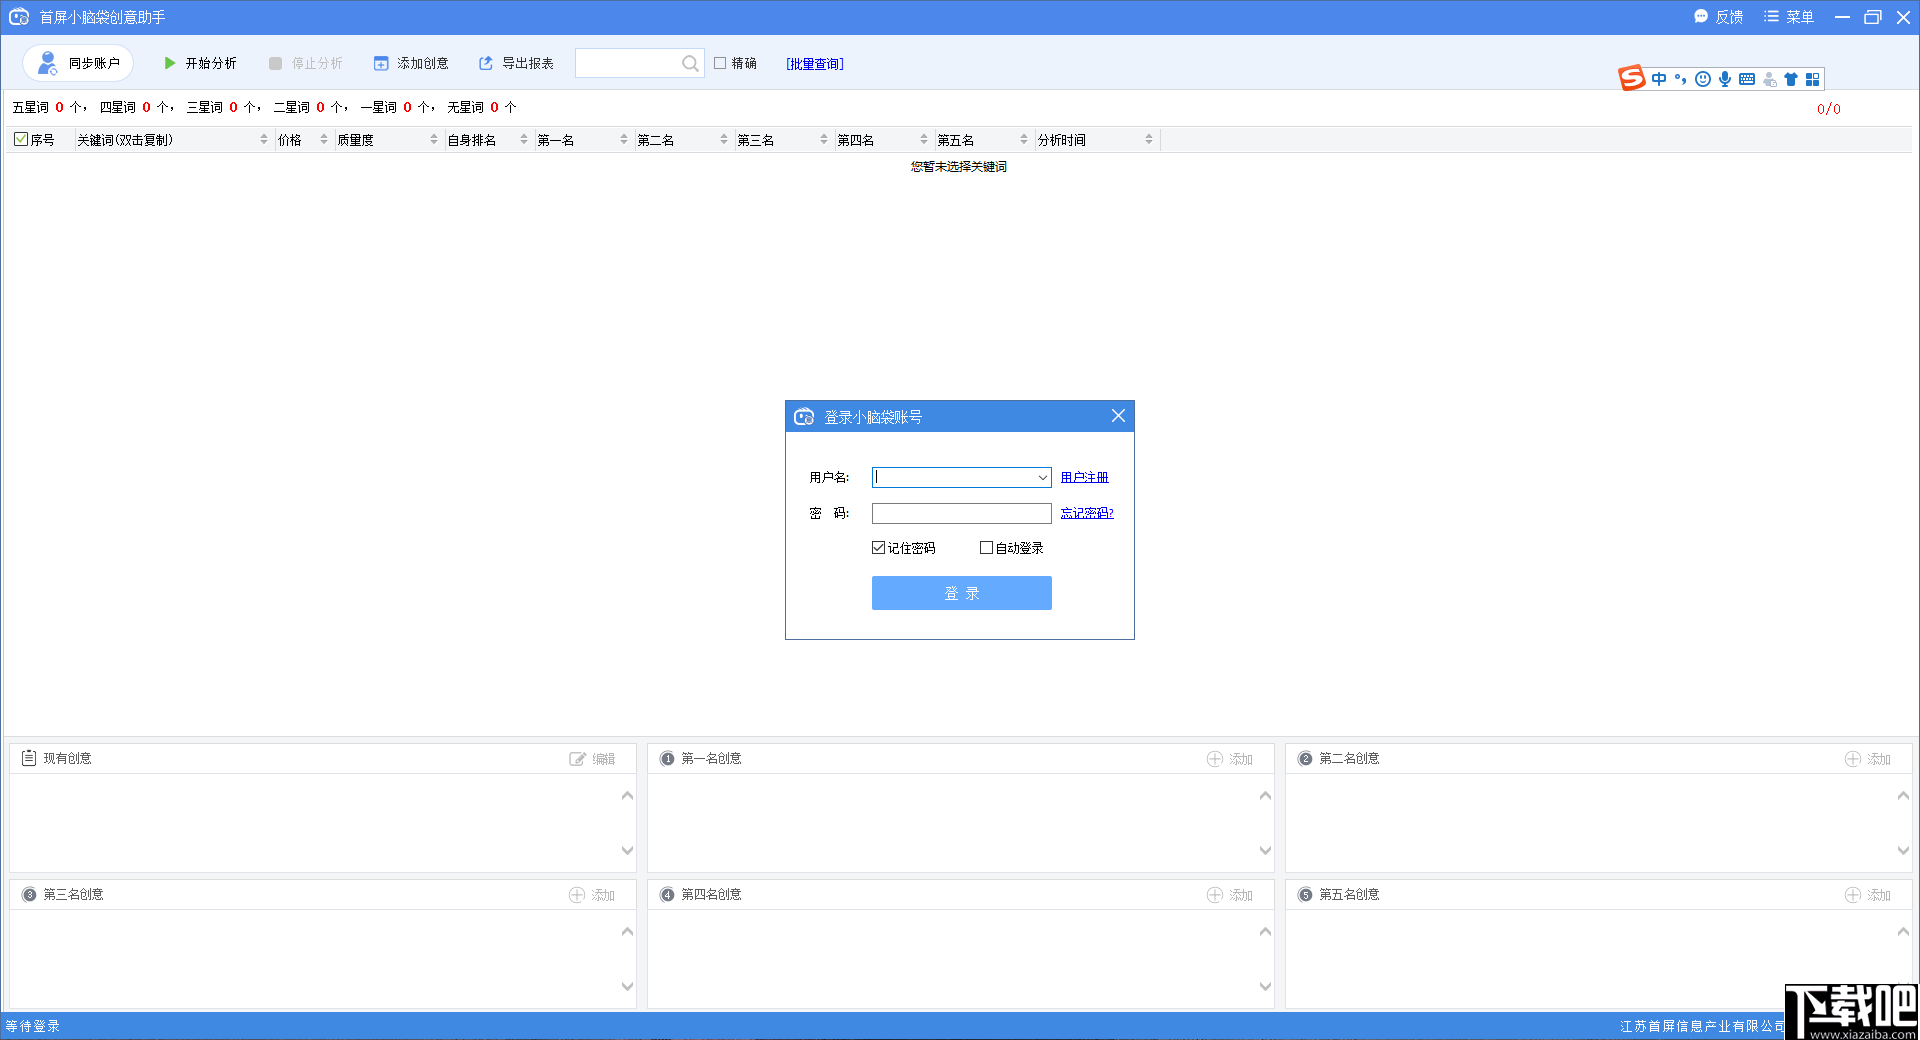
Task: Open the 编辑 icon in 现有创意 panel
Action: click(576, 759)
